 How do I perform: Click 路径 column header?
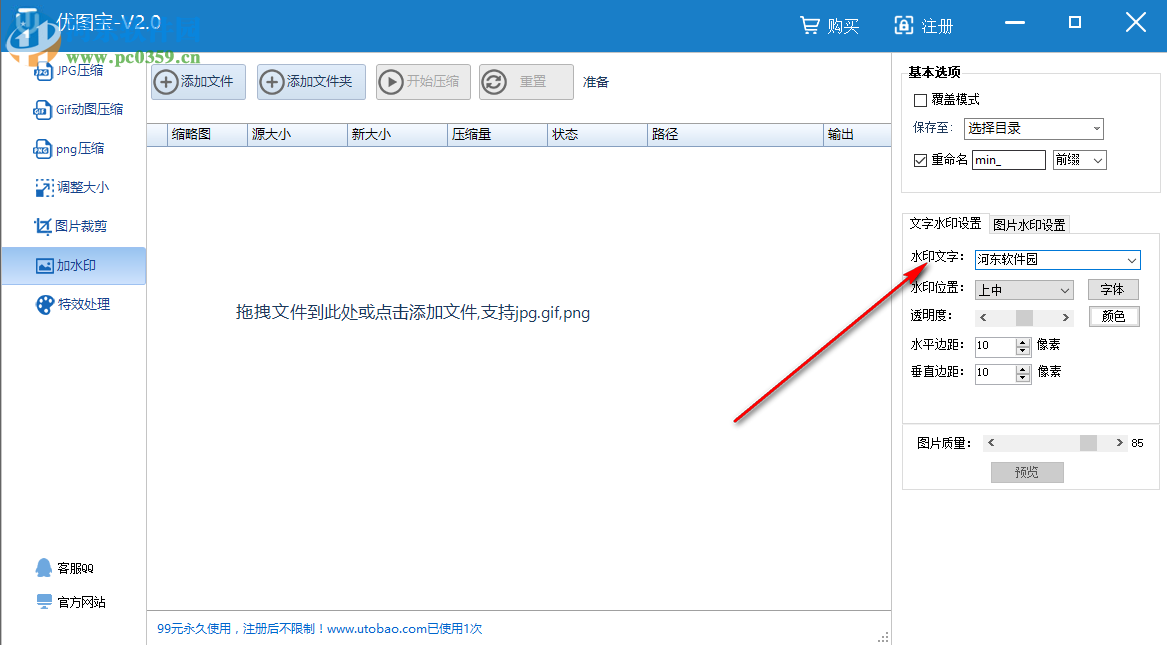(735, 135)
